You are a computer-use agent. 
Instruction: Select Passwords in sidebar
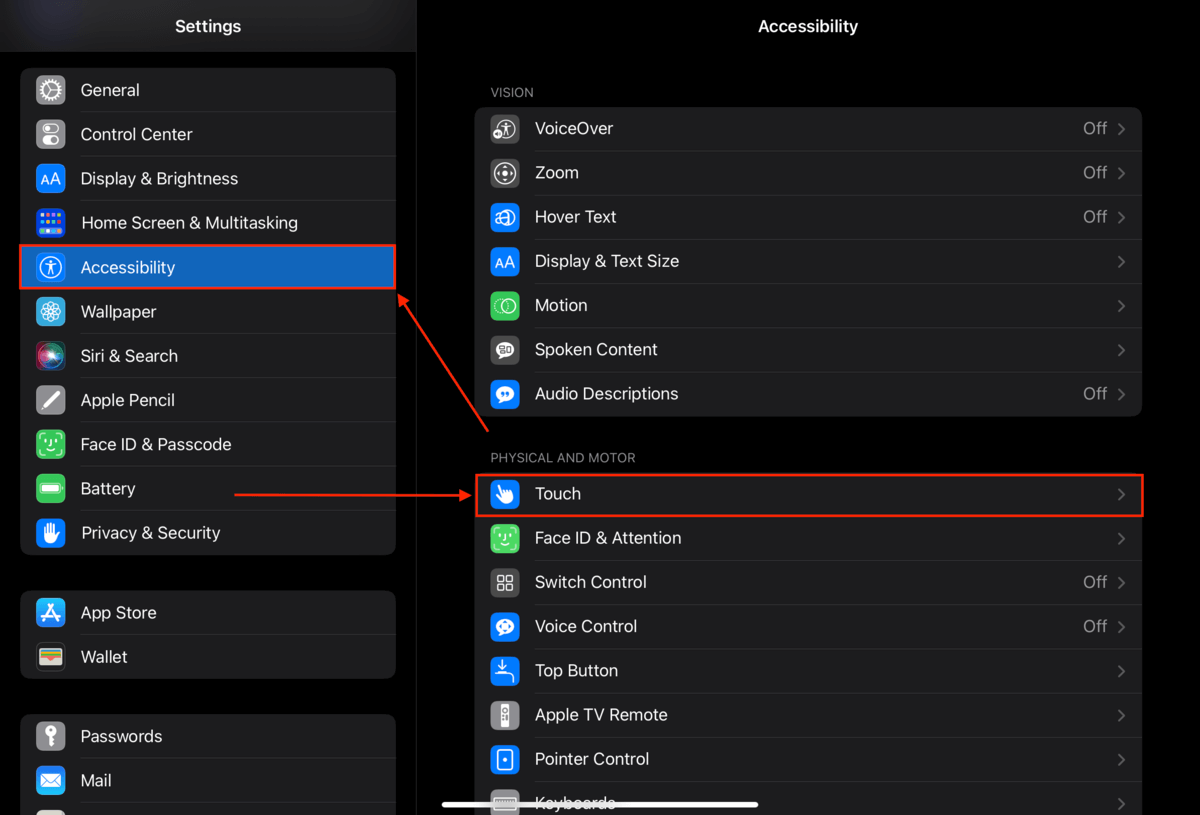point(208,736)
